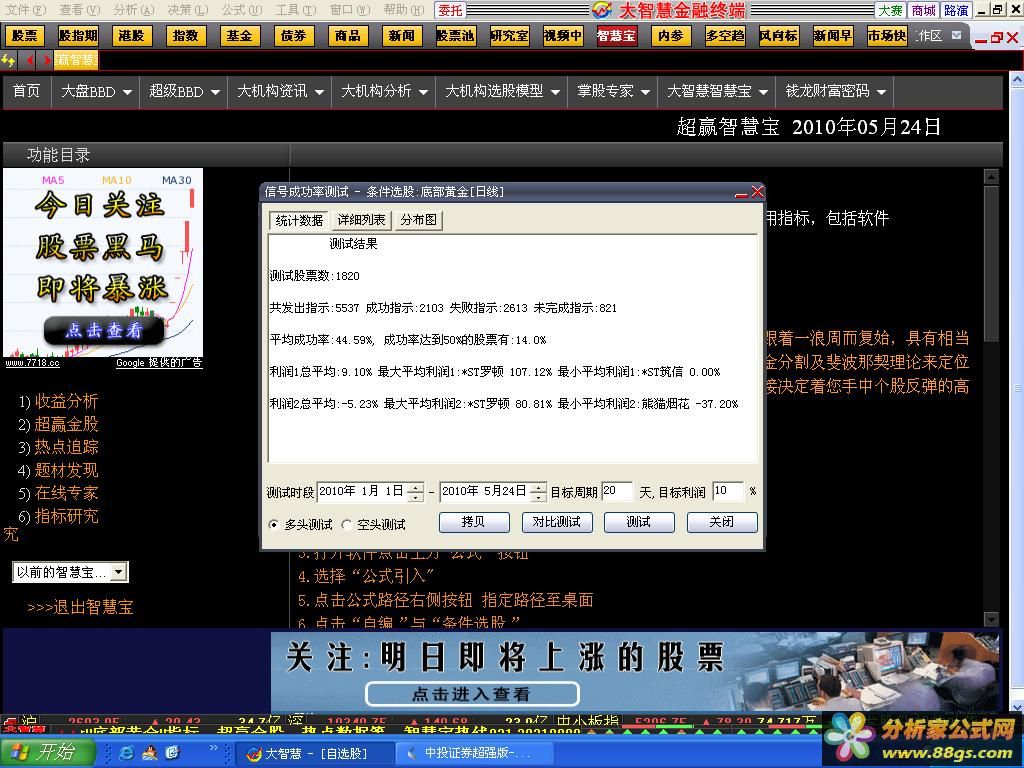
Task: Open the 视频中 toolbar button
Action: tap(563, 36)
